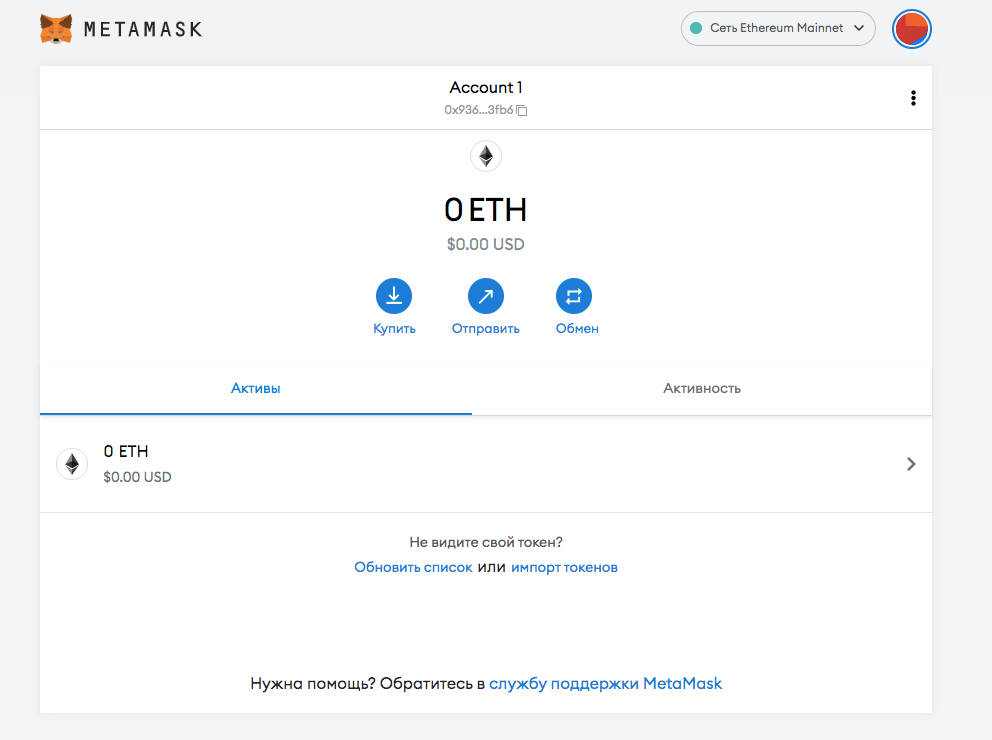Click the MetaMask fox logo
992x740 pixels.
tap(56, 29)
